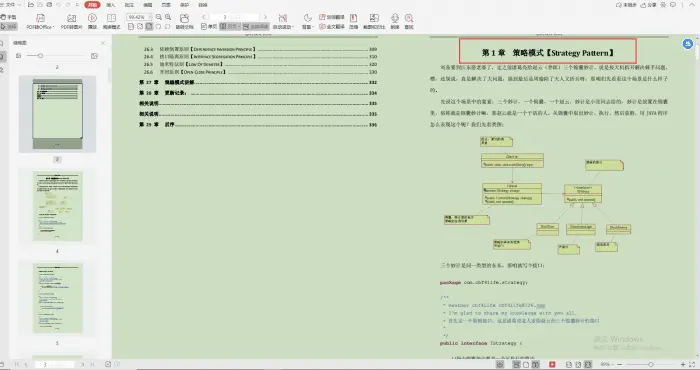
Task: Adjust the thumbnail size slider
Action: [x=40, y=56]
